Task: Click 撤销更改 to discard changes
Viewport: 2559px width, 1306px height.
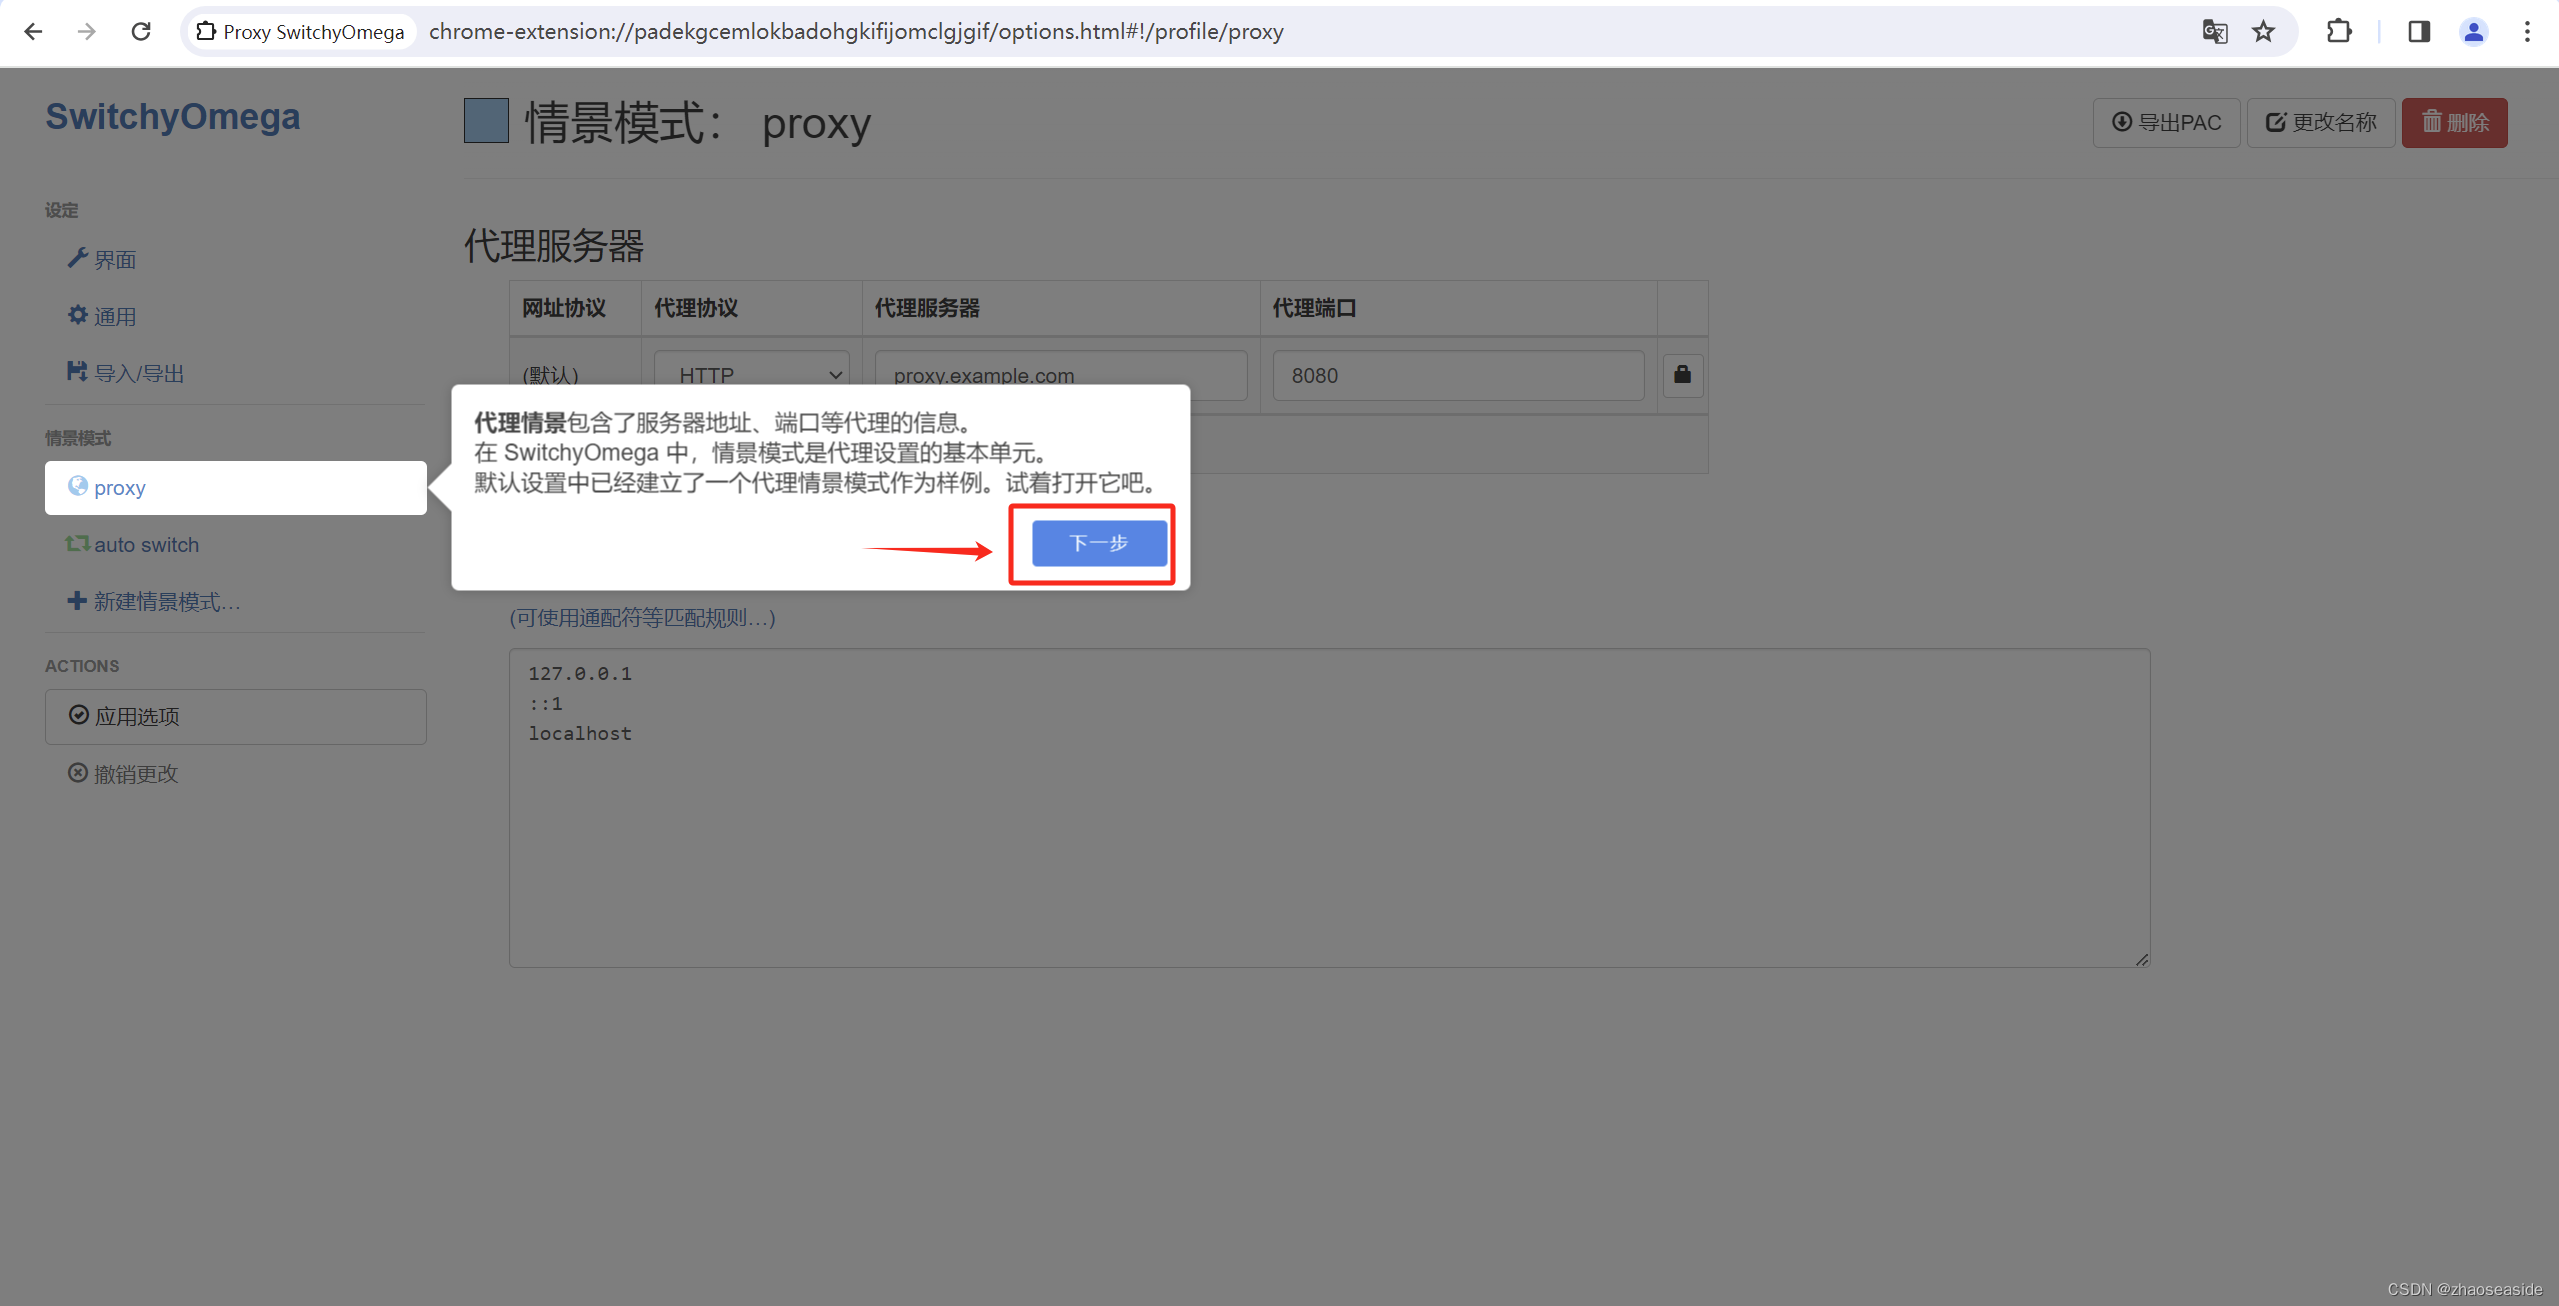Action: tap(123, 774)
